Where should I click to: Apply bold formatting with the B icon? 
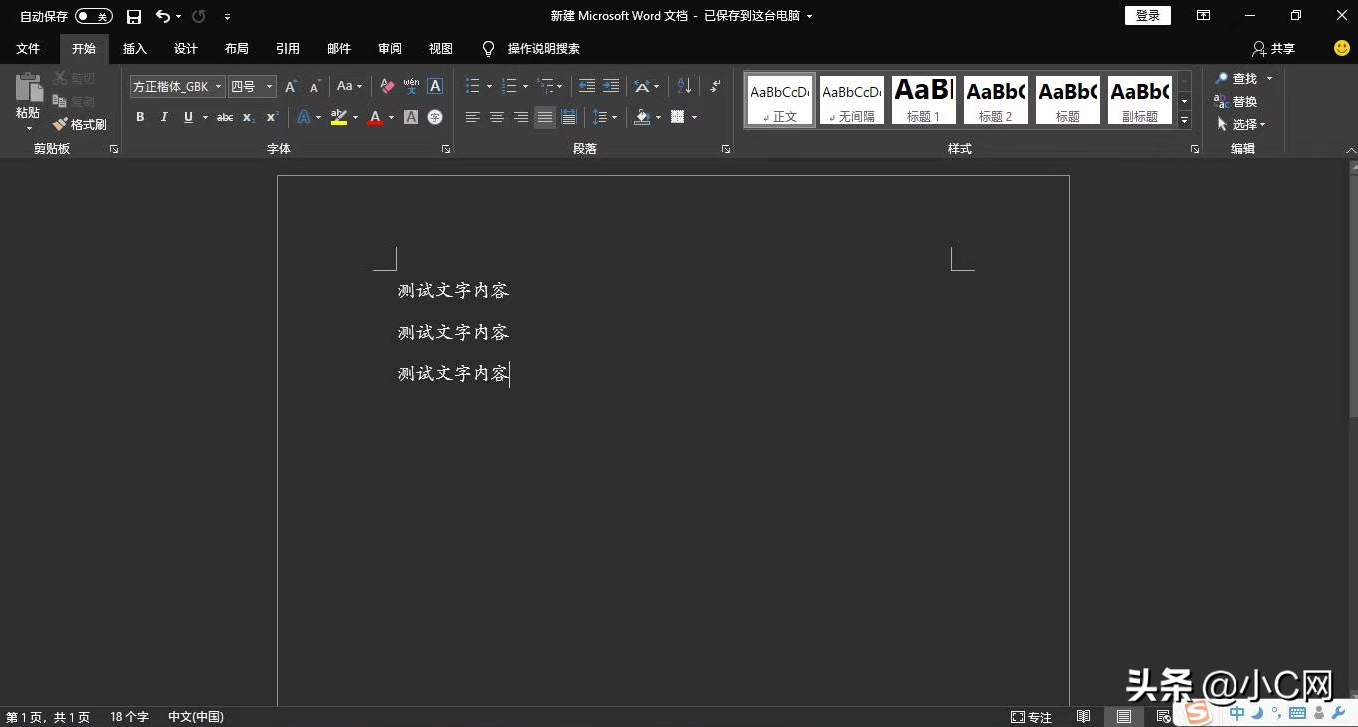140,117
